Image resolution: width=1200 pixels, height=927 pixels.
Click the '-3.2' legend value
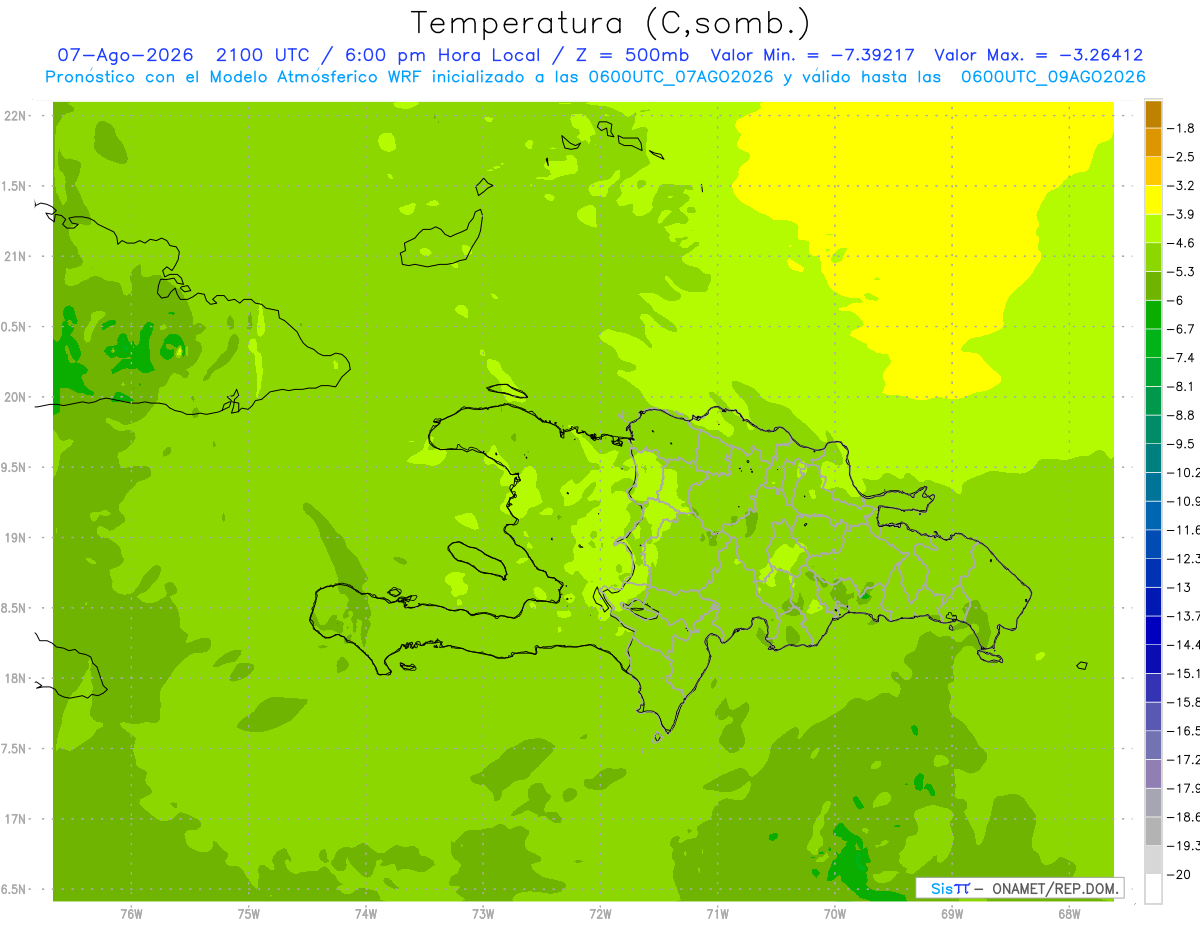click(1183, 185)
